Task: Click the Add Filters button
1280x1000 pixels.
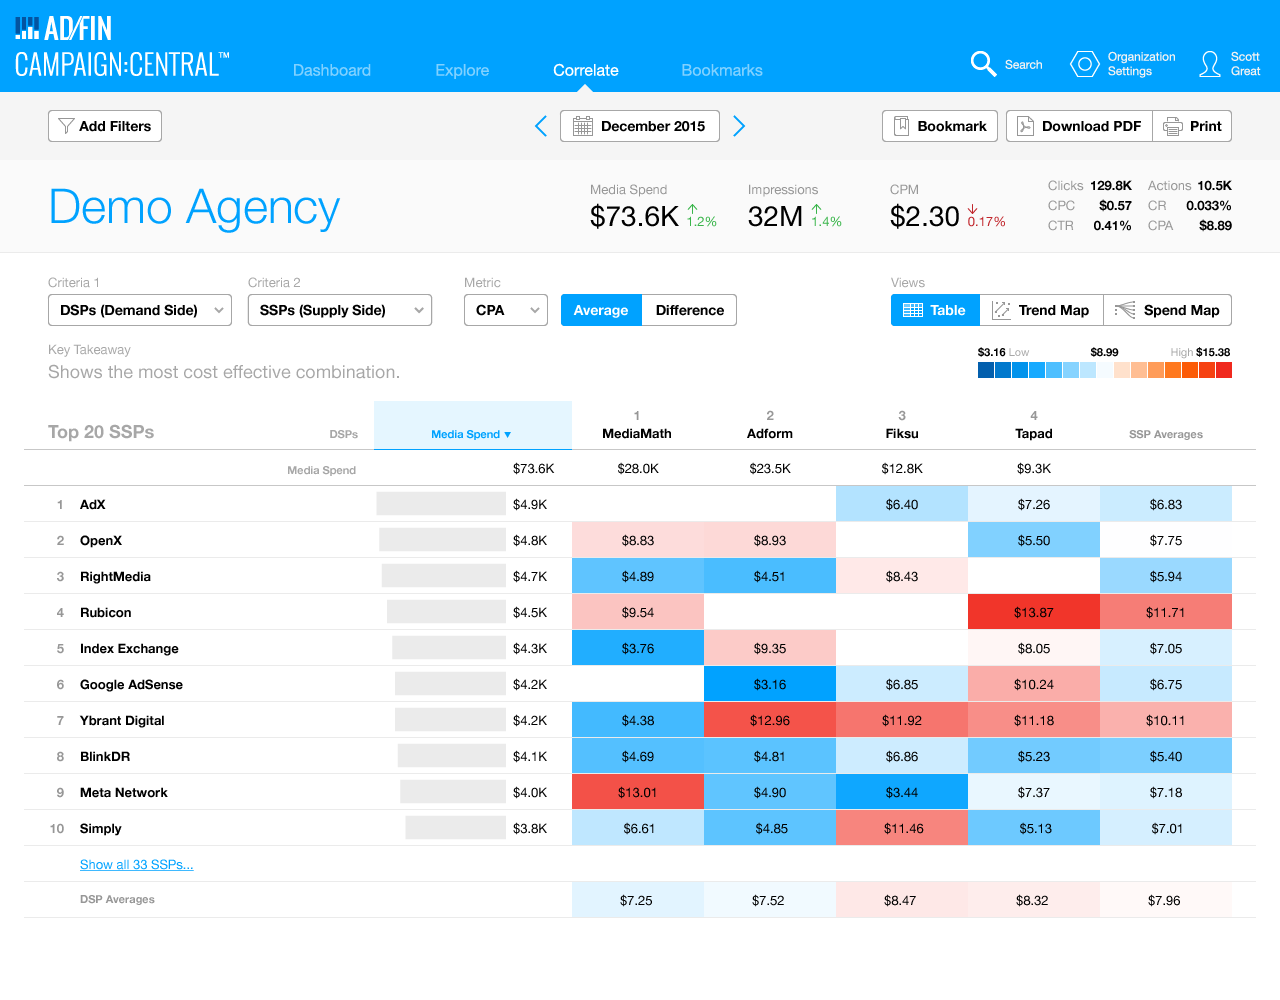Action: [105, 126]
